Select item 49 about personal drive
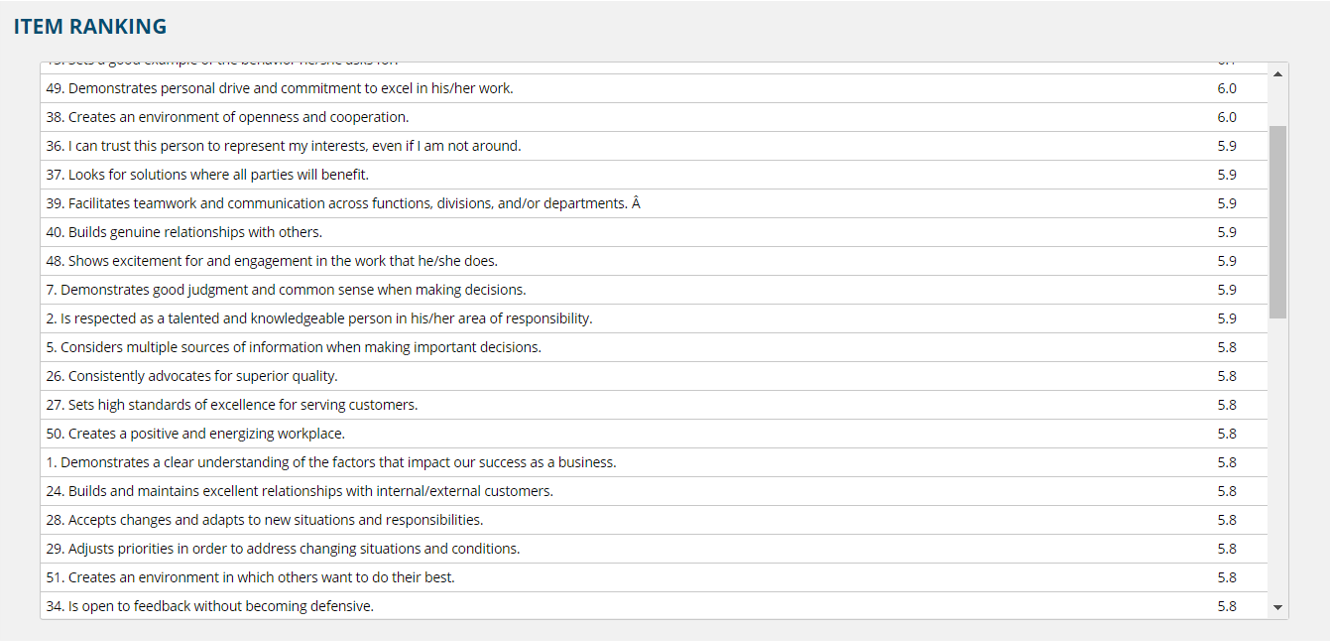Viewport: 1330px width, 641px height. 654,88
